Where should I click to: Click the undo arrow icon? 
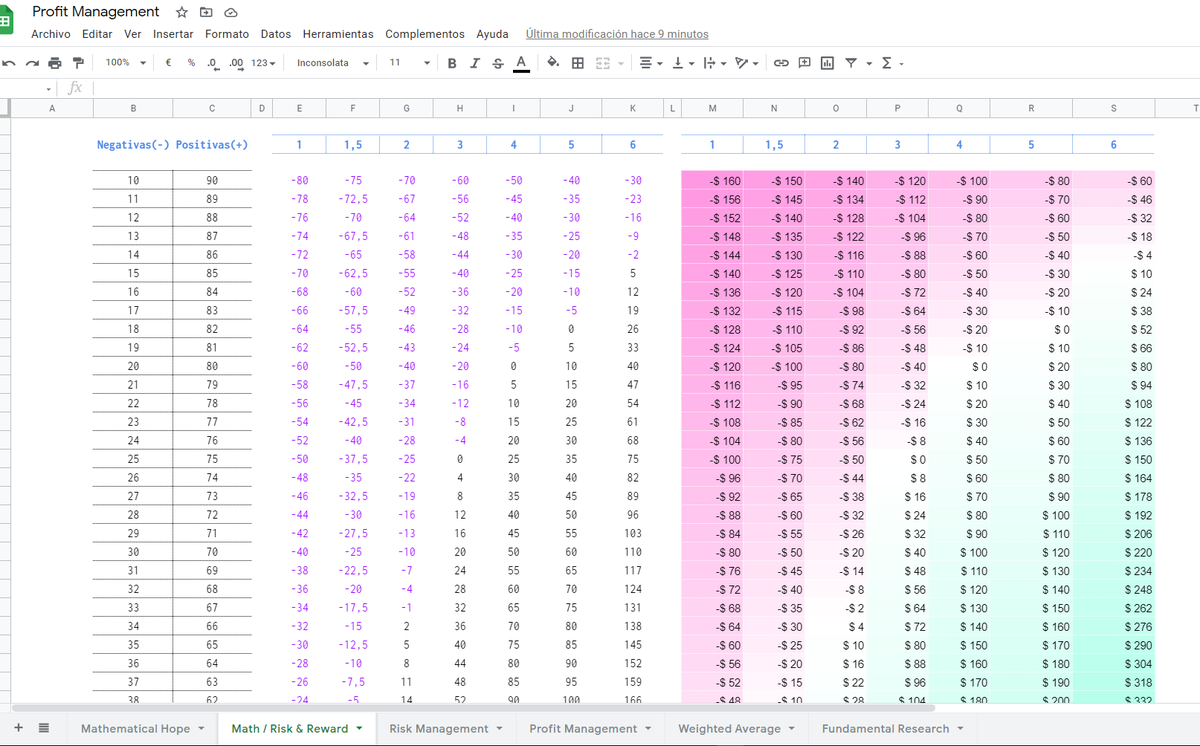[x=9, y=63]
